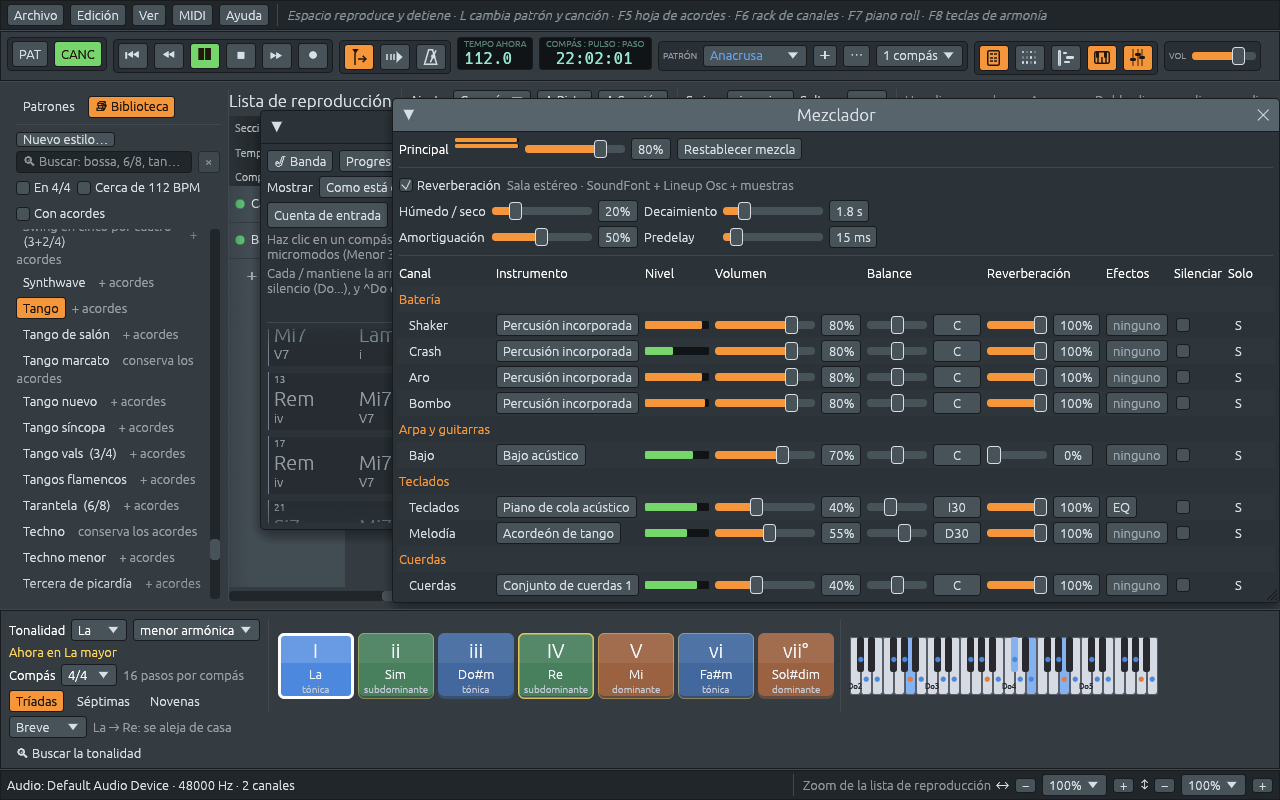1280x800 pixels.
Task: Click Nuevo estilo… button
Action: 65,140
